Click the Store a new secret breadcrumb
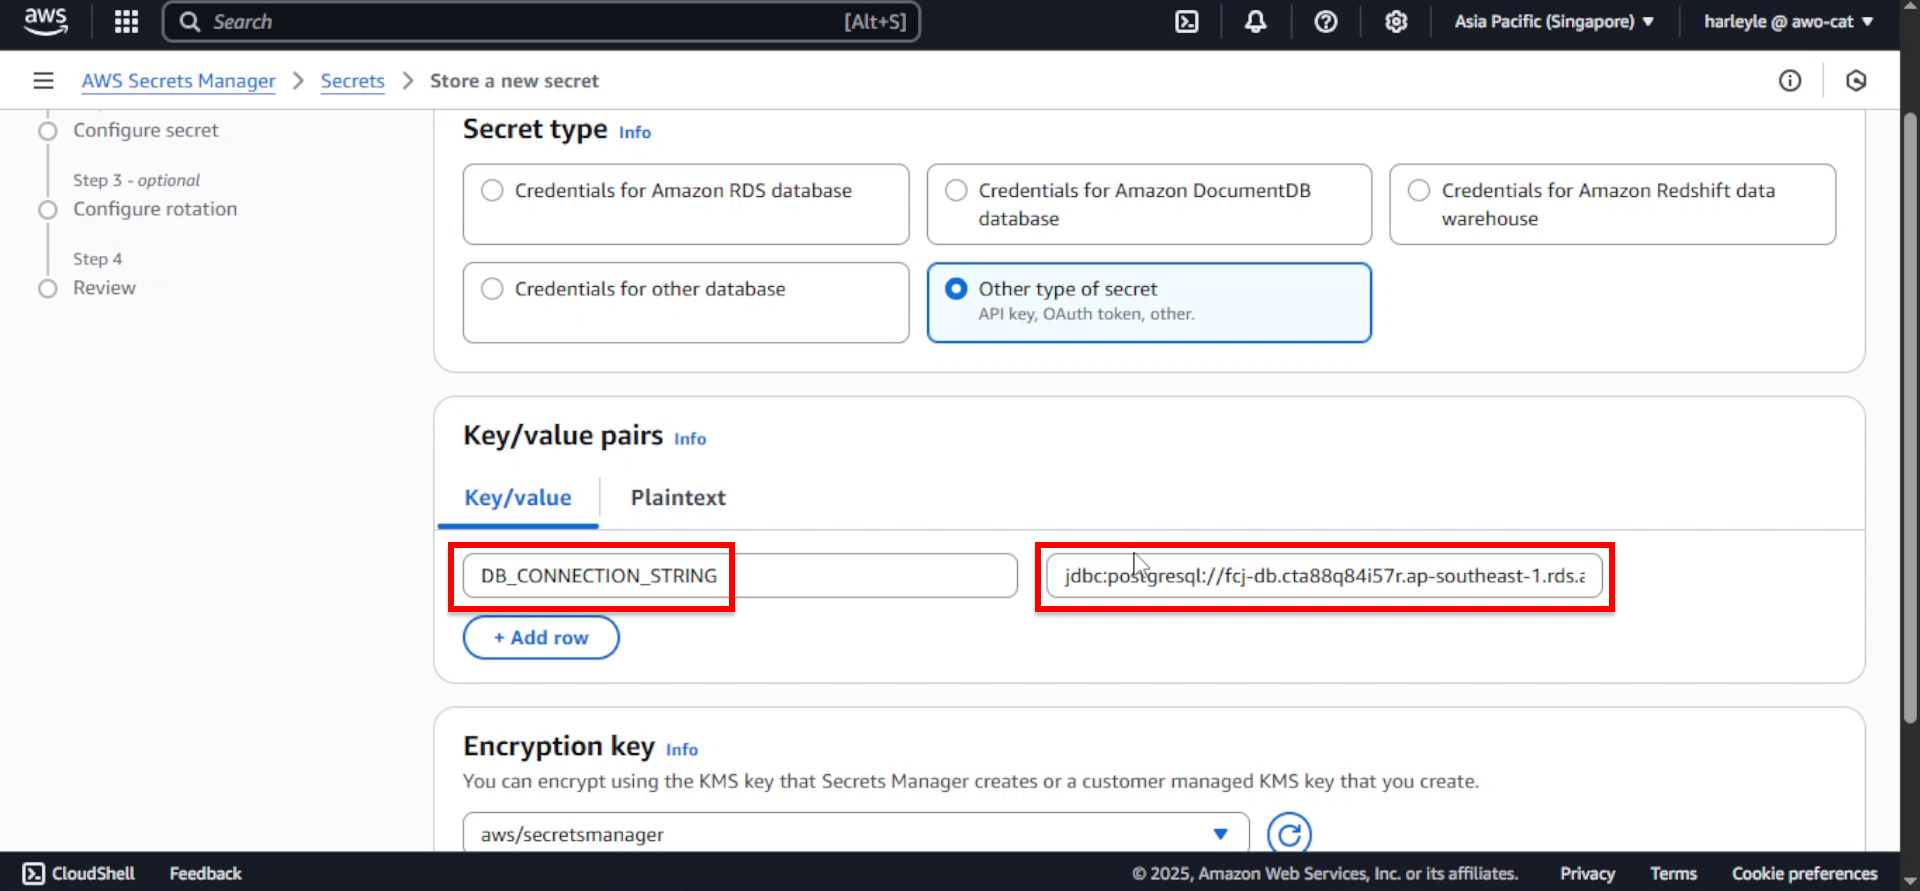The height and width of the screenshot is (891, 1920). pos(514,81)
